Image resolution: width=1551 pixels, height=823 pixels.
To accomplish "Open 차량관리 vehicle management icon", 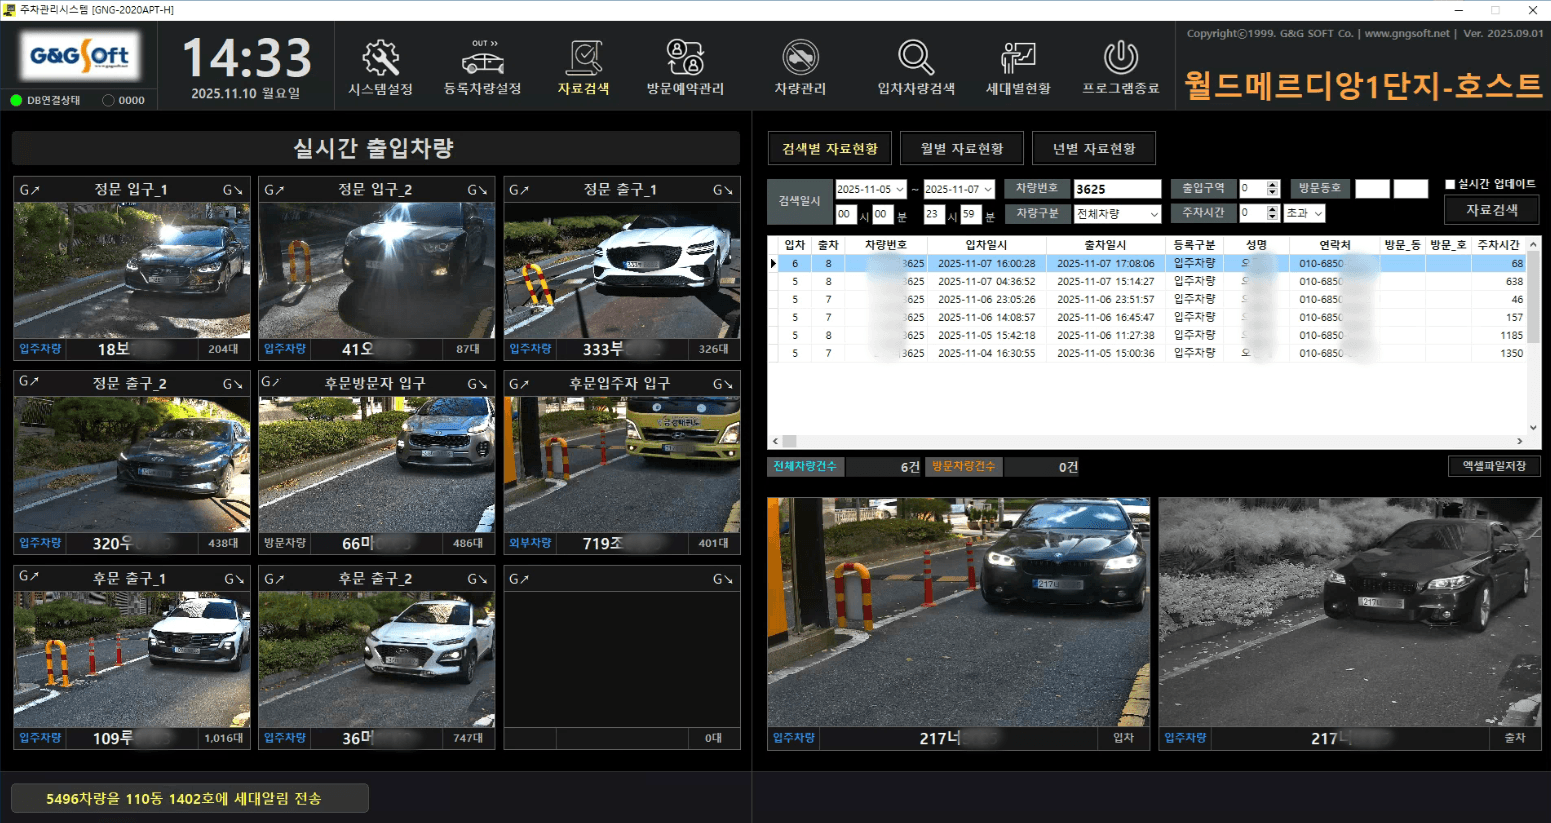I will (800, 67).
